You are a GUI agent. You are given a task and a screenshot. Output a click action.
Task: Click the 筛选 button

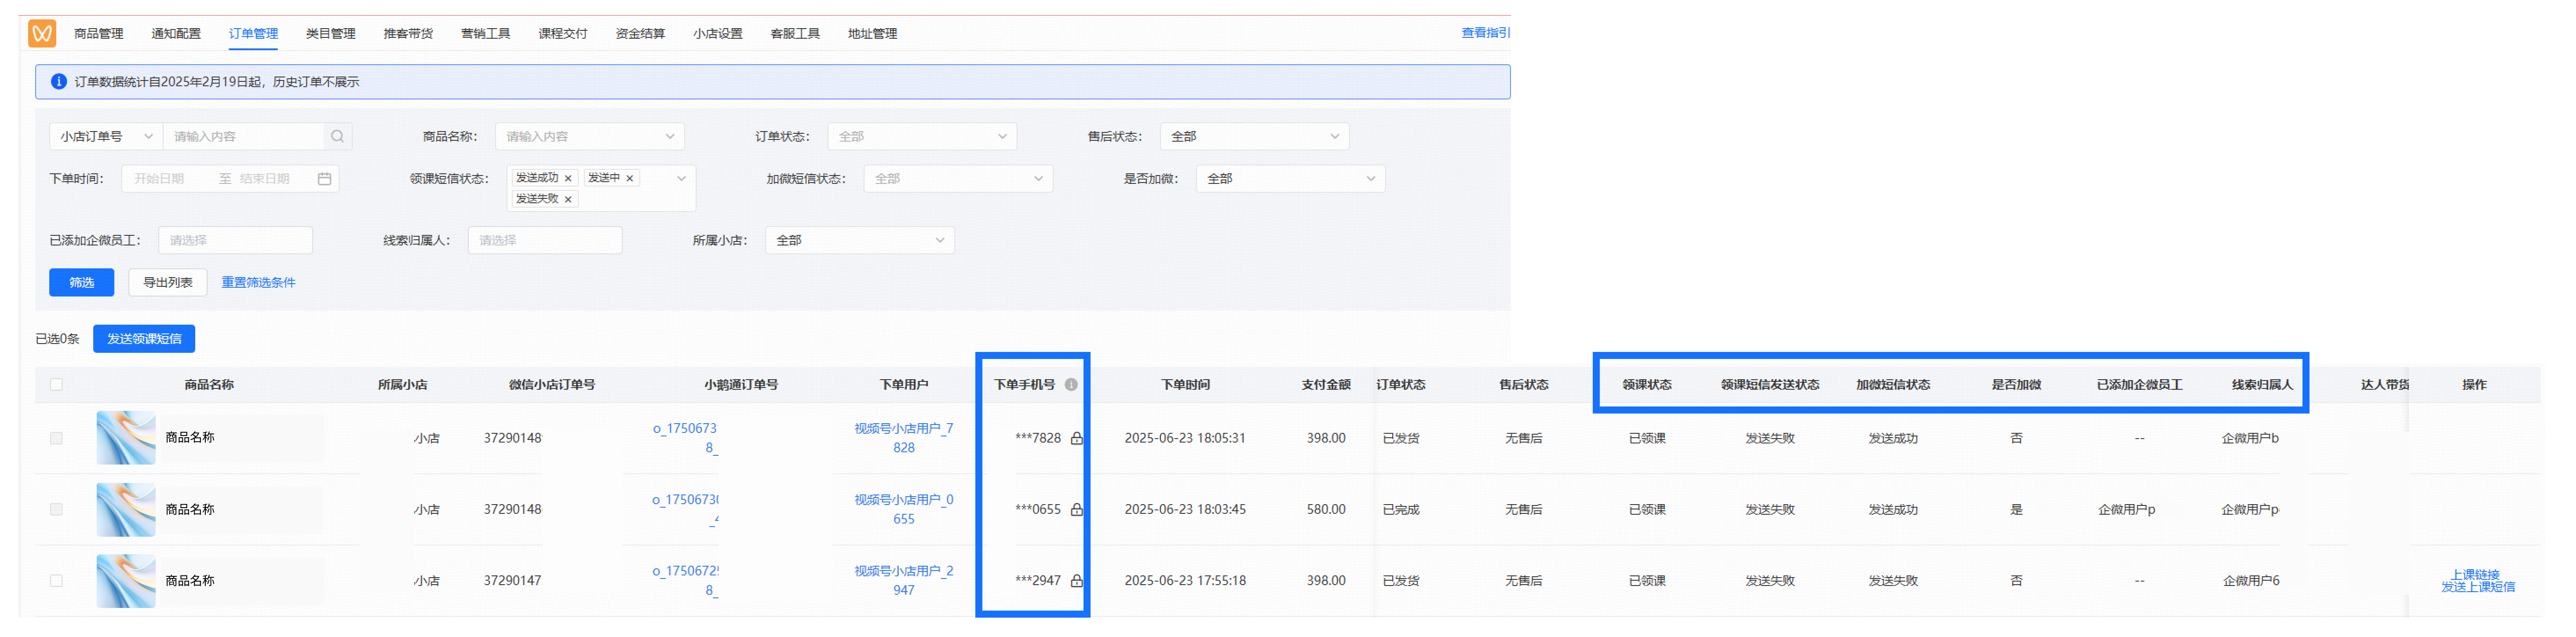point(81,282)
